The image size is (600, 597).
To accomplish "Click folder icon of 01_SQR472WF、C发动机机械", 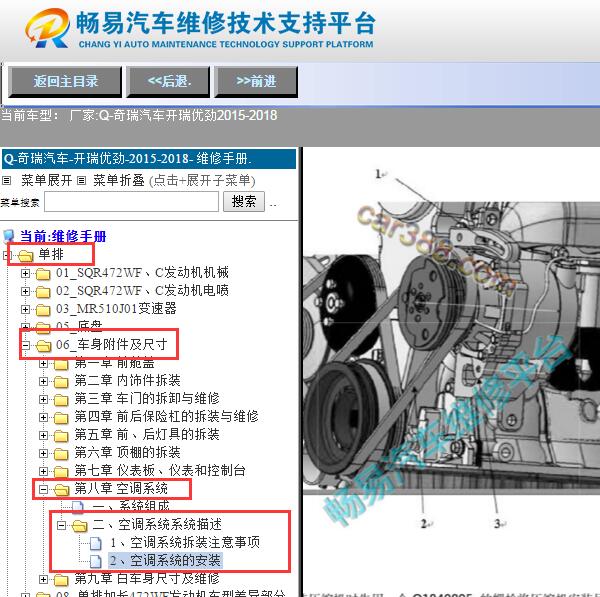I will [x=43, y=274].
